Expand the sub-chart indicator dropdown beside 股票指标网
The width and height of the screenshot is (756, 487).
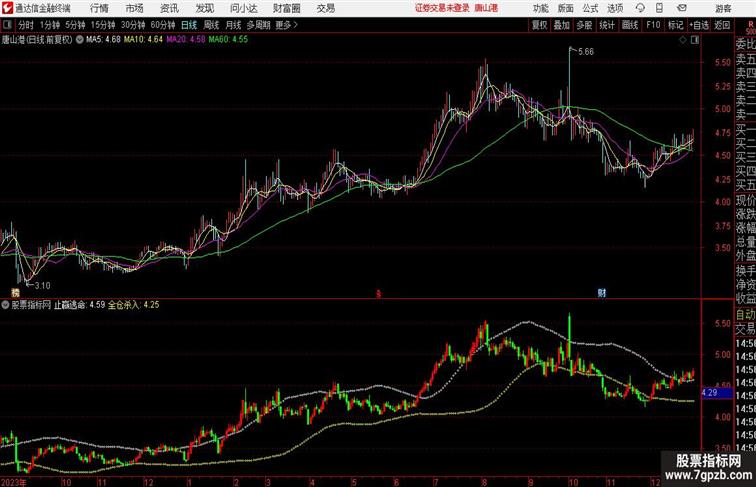point(5,305)
